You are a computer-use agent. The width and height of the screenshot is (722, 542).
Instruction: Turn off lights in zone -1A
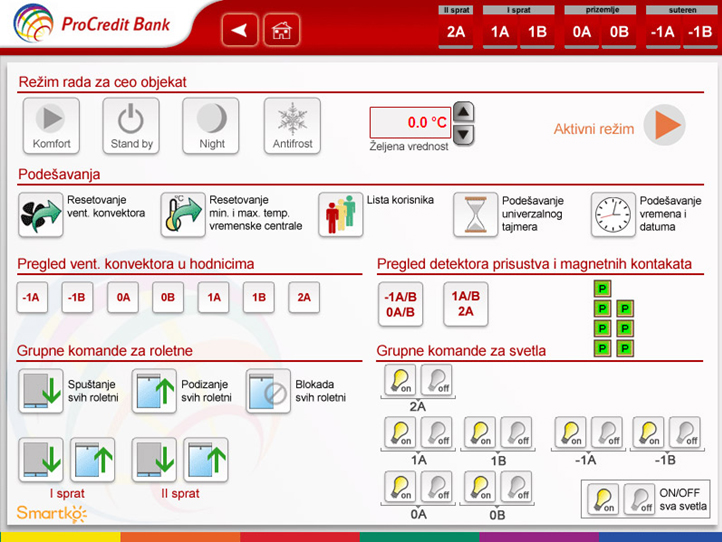pyautogui.click(x=607, y=432)
